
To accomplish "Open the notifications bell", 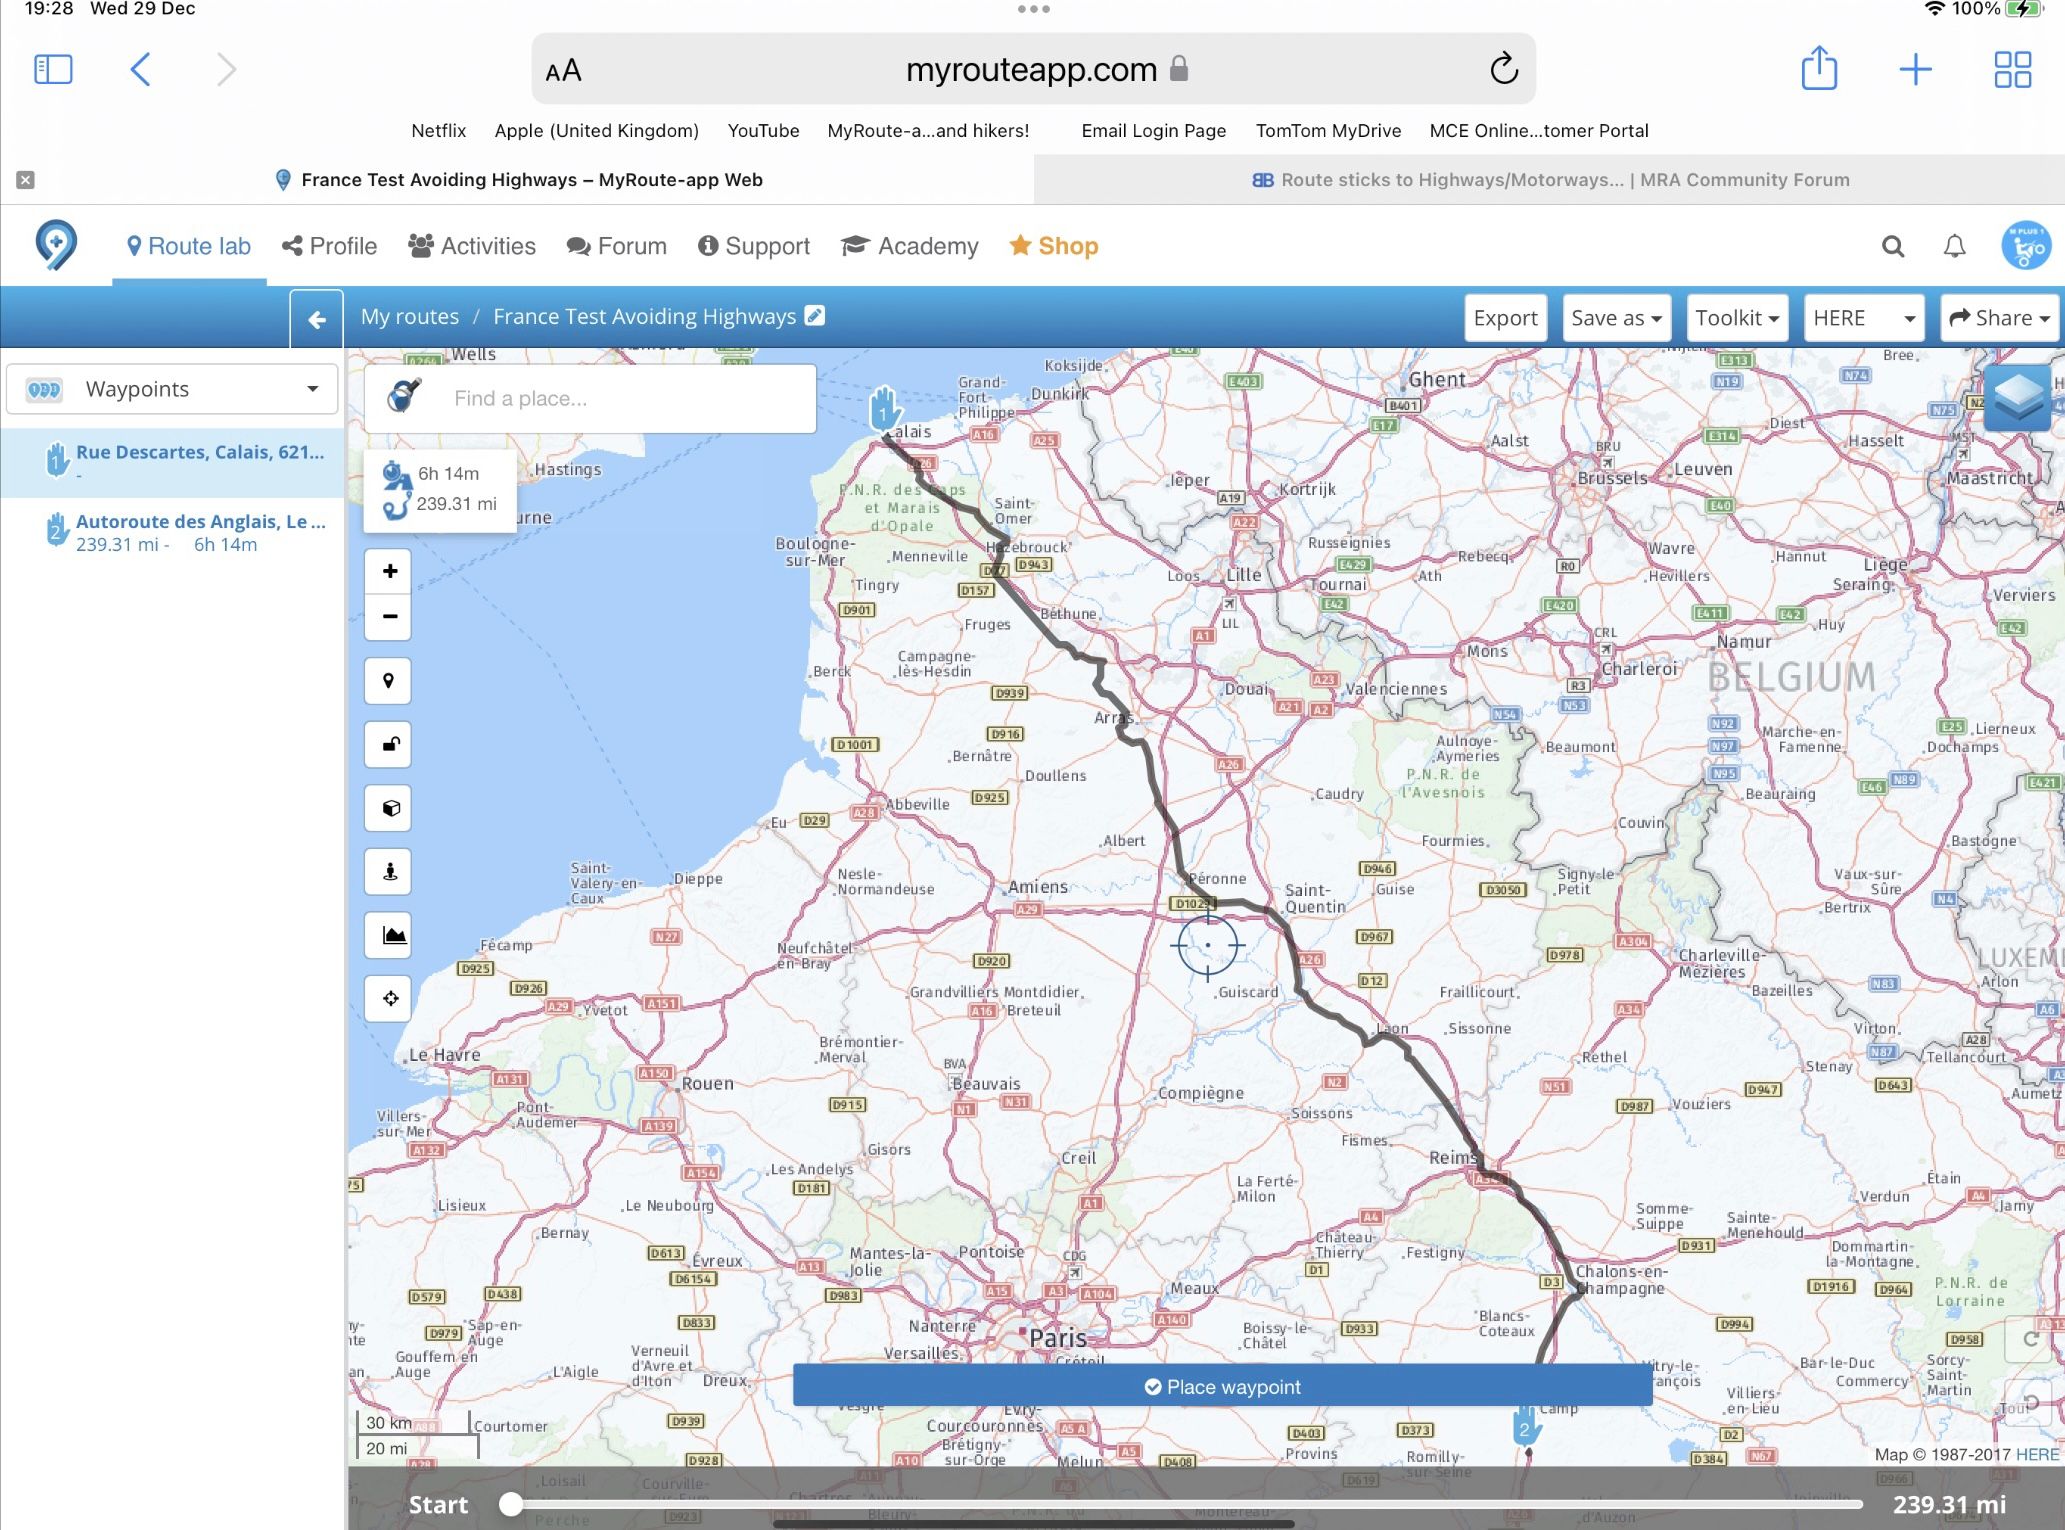I will 1954,246.
